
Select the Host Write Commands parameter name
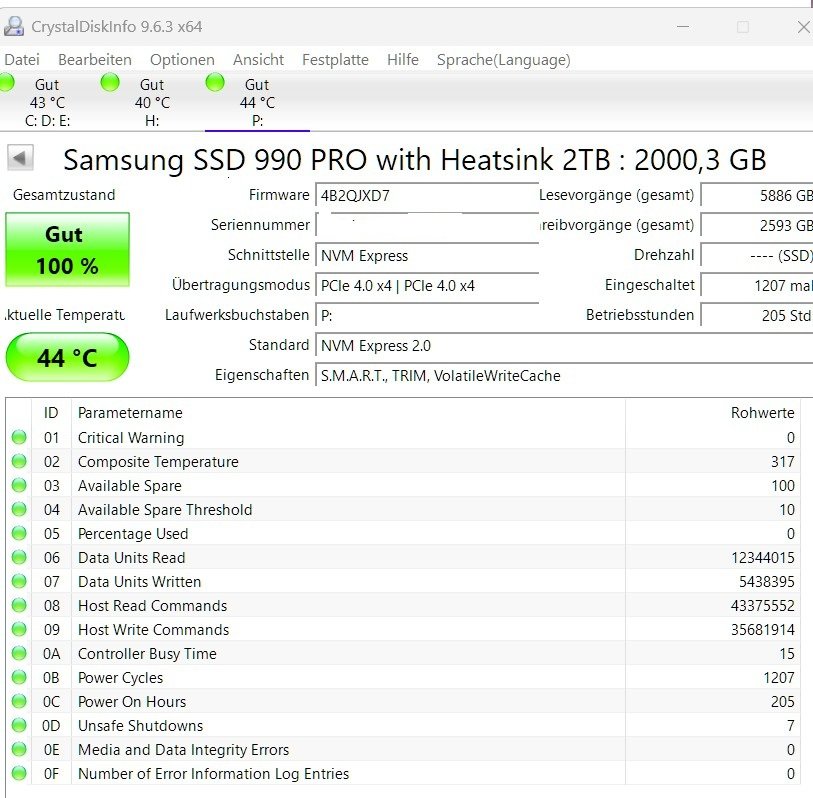point(153,629)
